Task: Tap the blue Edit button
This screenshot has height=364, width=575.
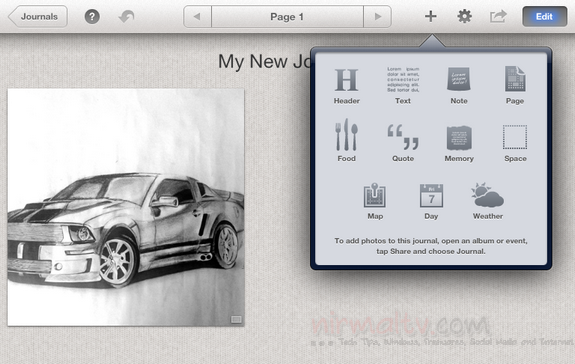Action: tap(545, 16)
